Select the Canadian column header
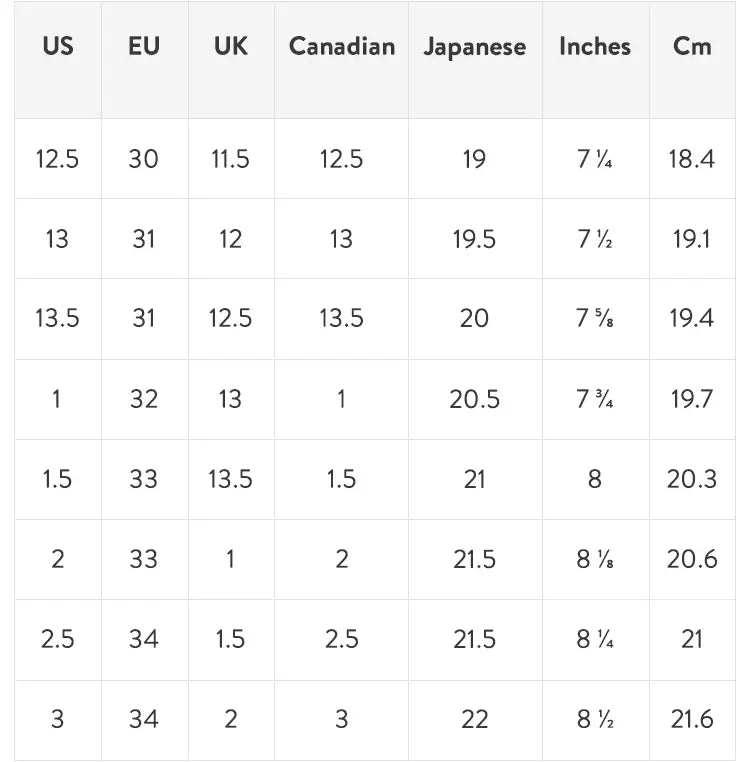This screenshot has height=762, width=750. pyautogui.click(x=342, y=47)
